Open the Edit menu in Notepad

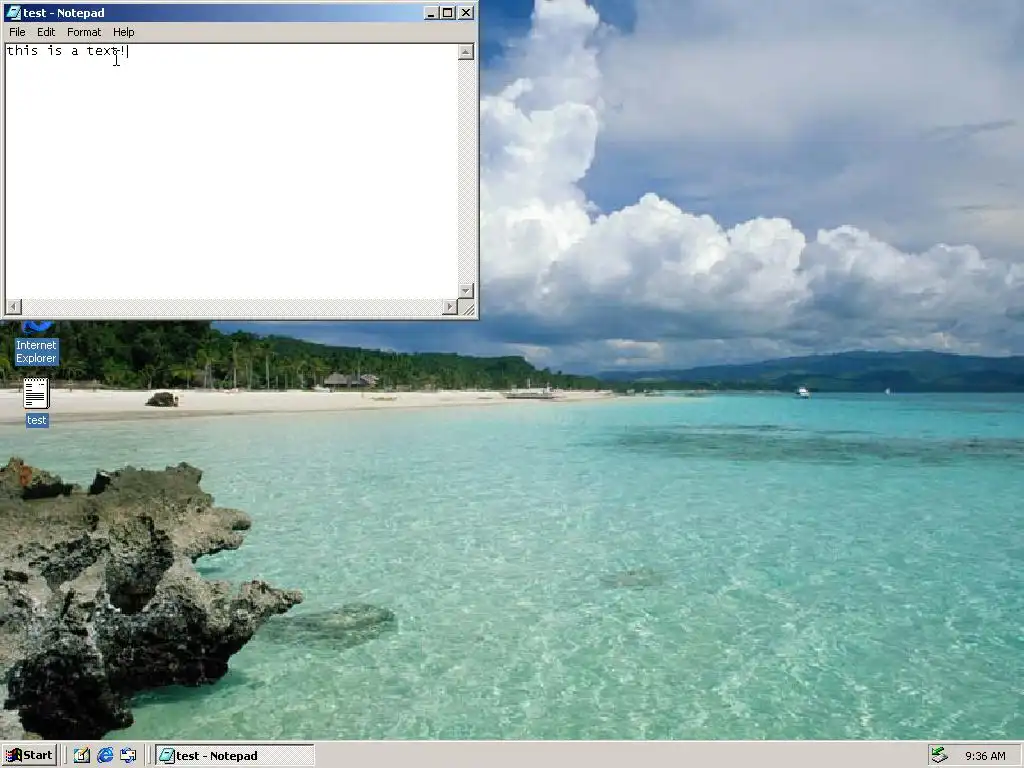[46, 32]
